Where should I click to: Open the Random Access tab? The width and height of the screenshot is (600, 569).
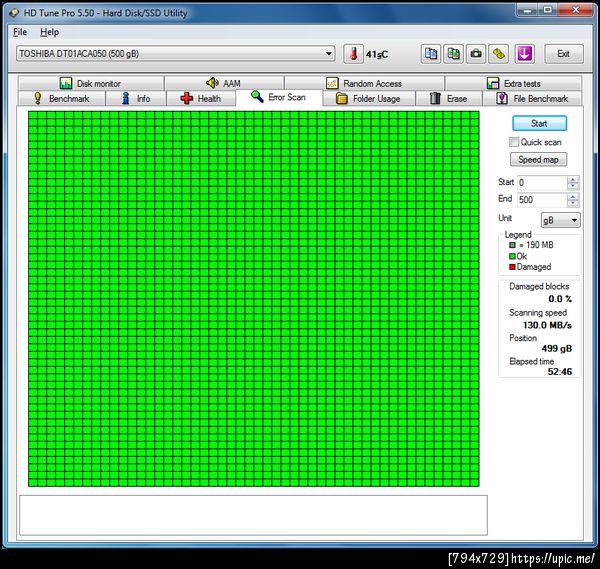coord(364,83)
